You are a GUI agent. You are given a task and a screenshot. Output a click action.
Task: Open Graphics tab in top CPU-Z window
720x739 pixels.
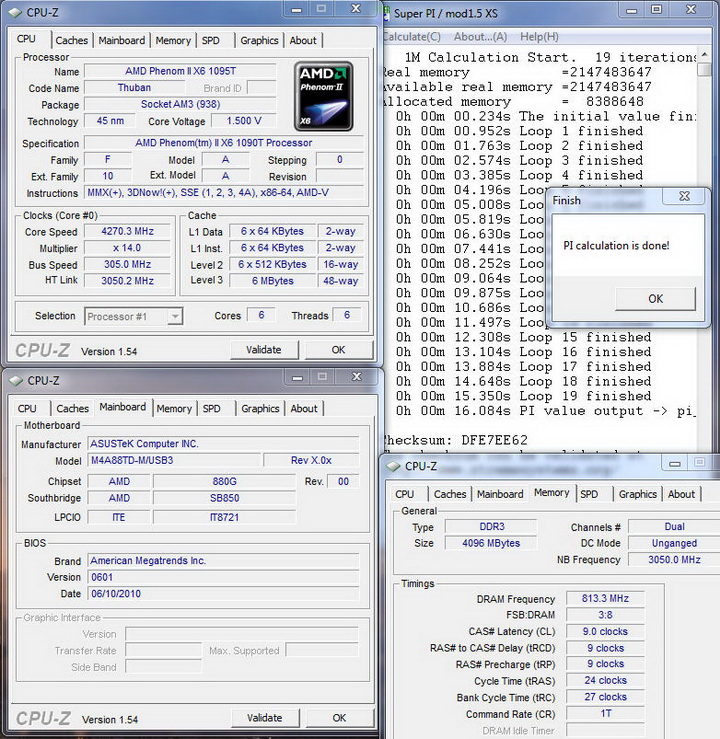tap(259, 41)
